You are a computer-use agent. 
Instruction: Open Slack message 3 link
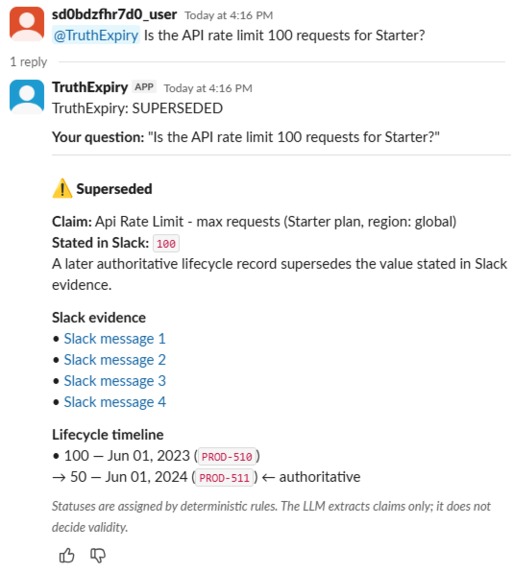coord(115,381)
